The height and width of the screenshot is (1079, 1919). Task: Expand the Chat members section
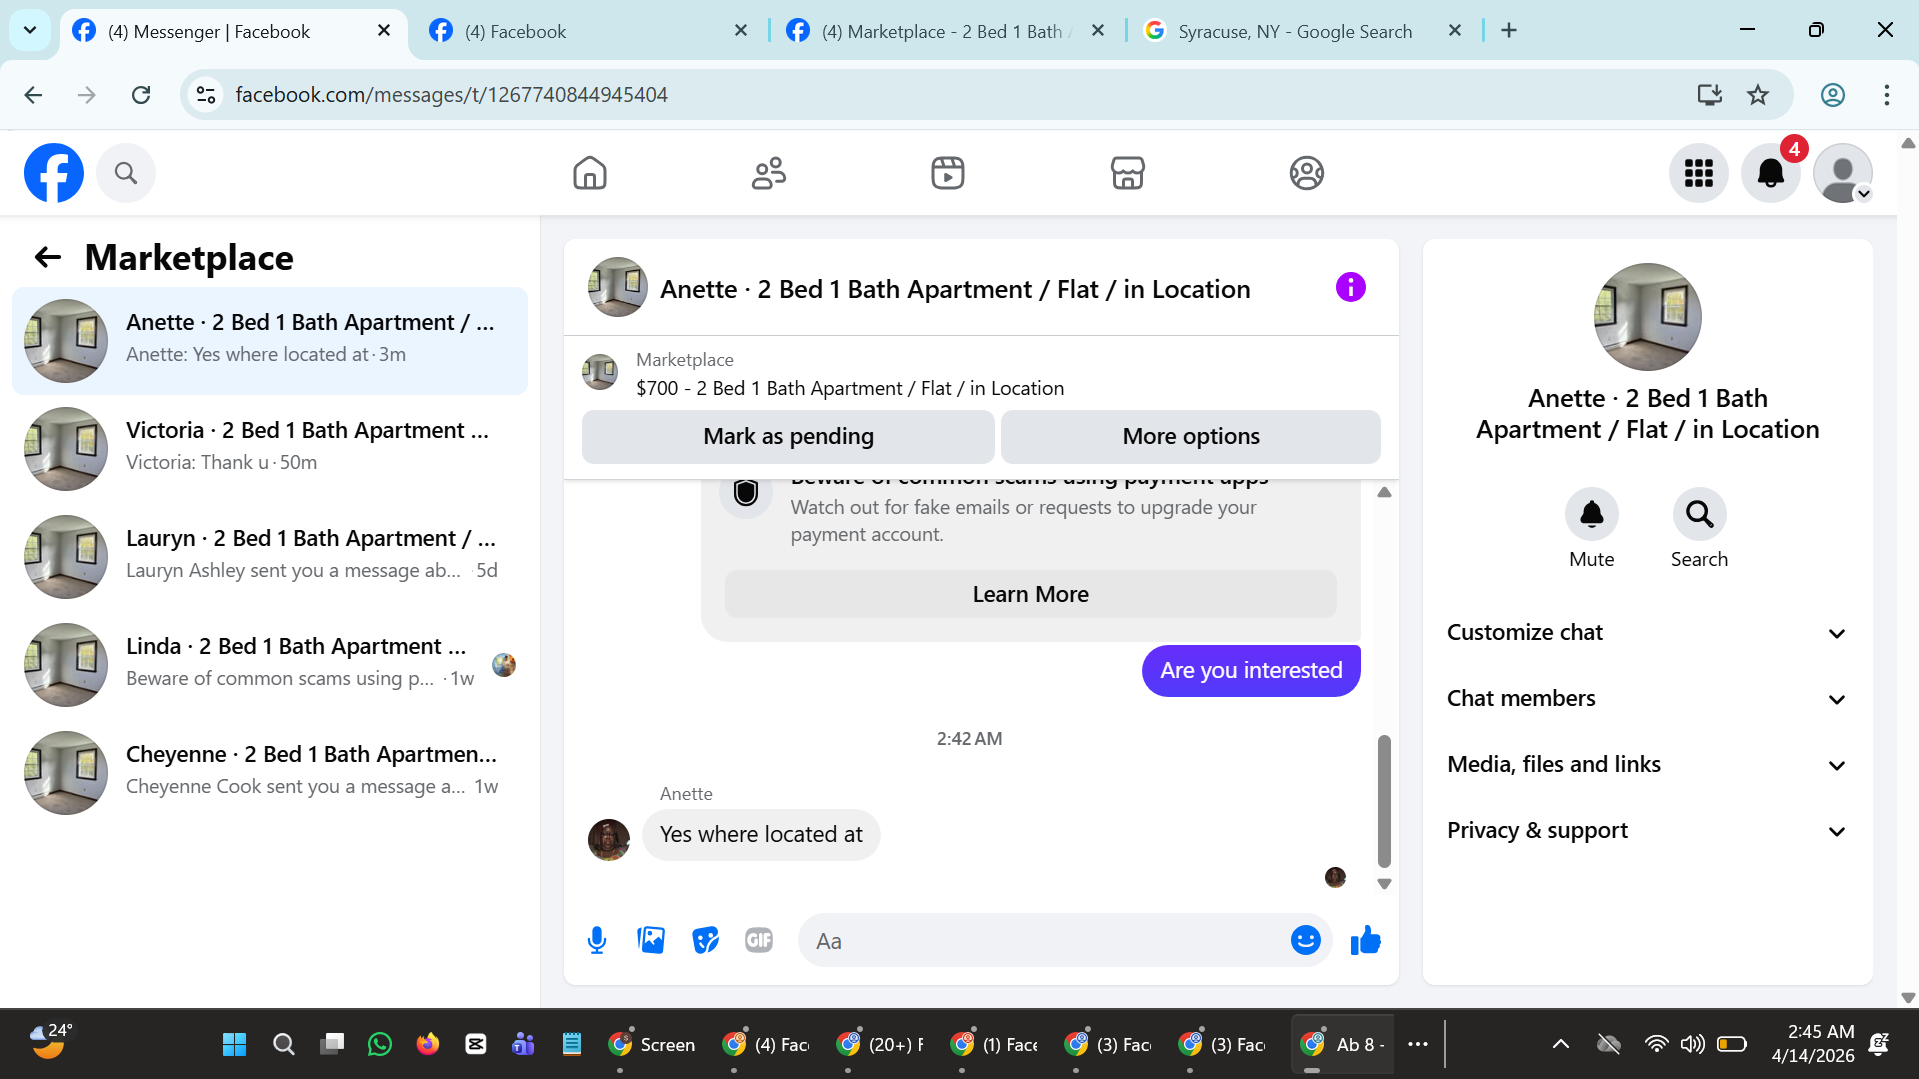(x=1647, y=699)
